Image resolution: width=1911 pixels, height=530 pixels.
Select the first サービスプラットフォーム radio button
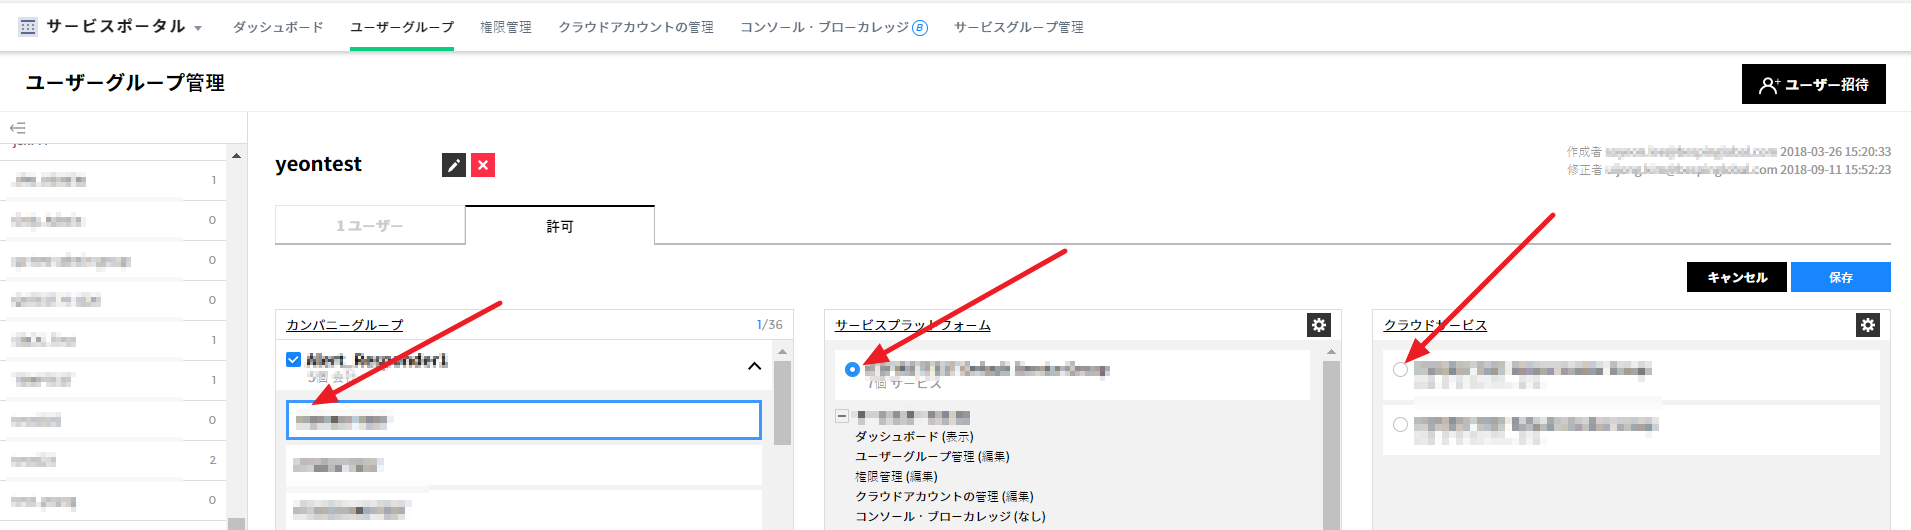tap(852, 370)
